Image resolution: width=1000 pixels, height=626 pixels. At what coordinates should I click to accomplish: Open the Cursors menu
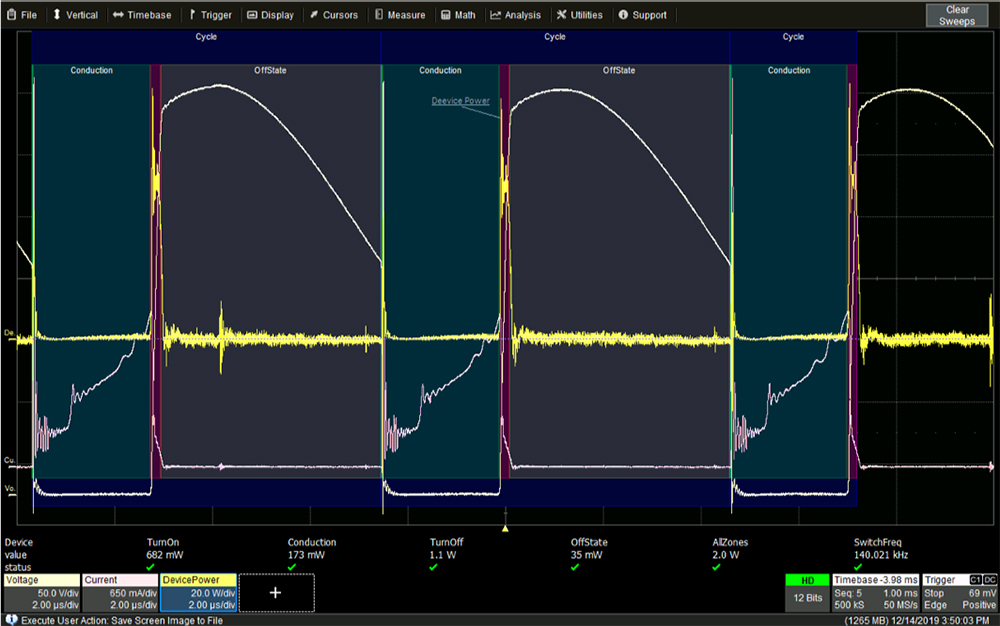334,15
